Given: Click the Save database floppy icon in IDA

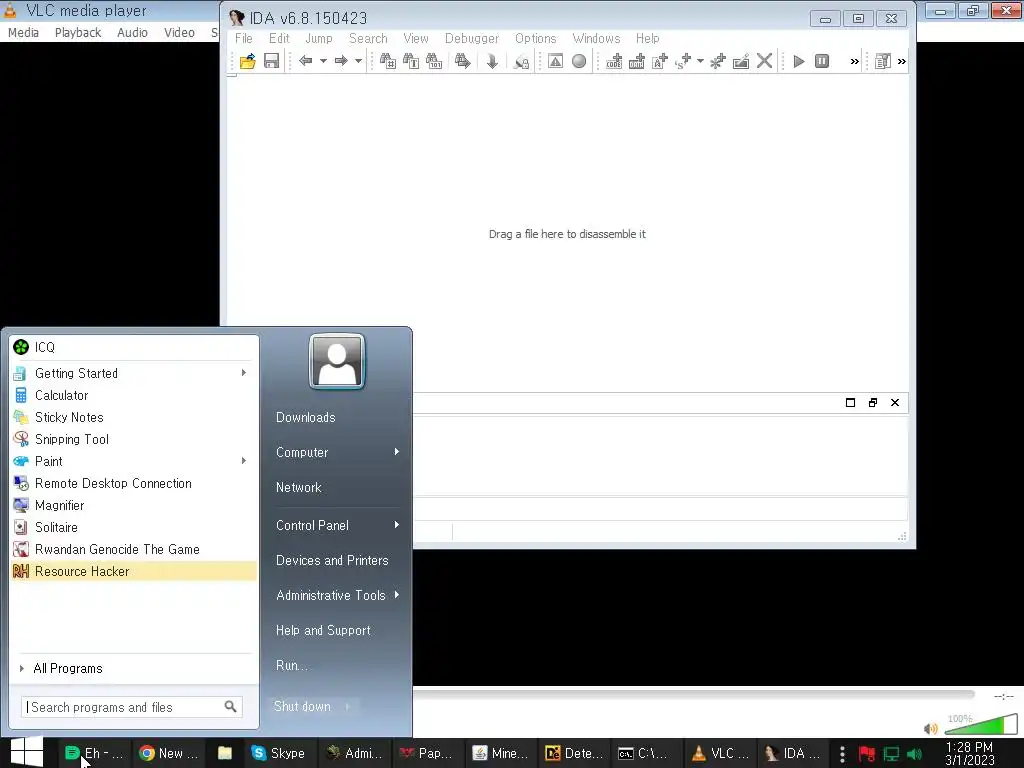Looking at the screenshot, I should coord(271,61).
